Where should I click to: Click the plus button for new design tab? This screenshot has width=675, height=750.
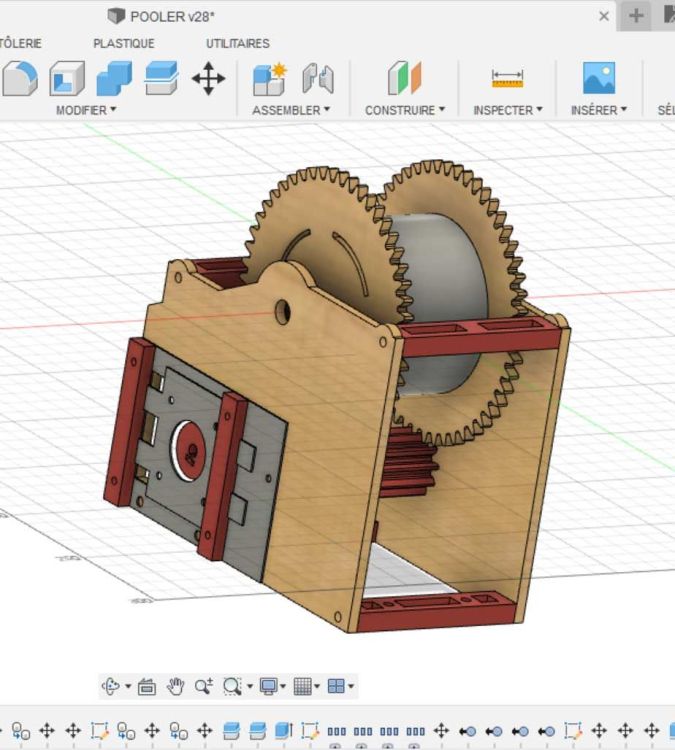click(x=636, y=16)
